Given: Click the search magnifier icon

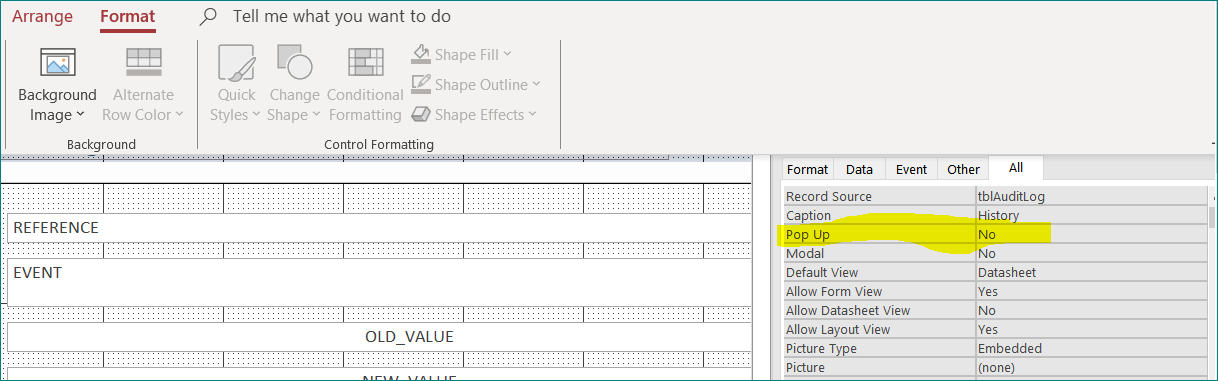Looking at the screenshot, I should click(208, 16).
